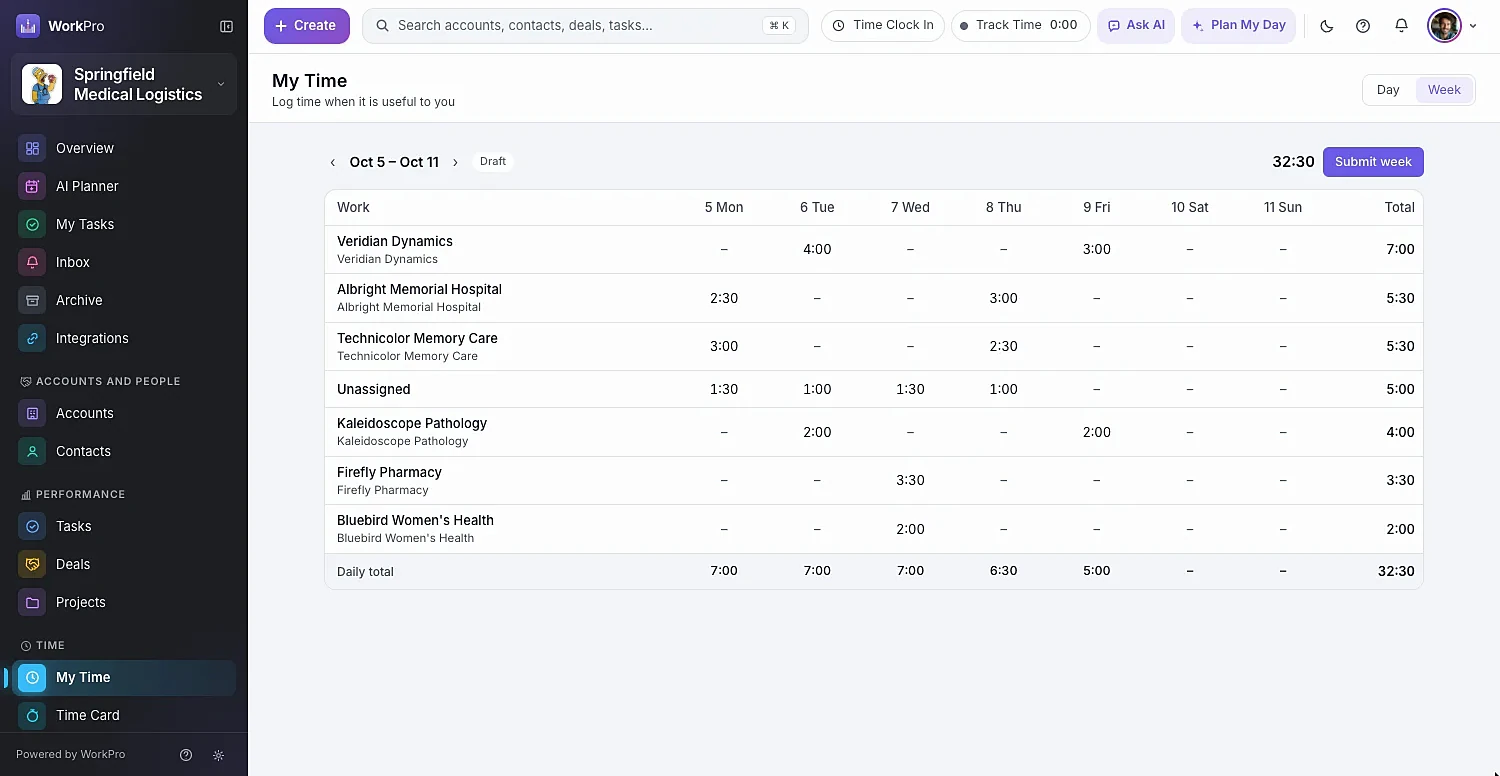Open the Overview sidebar icon

pyautogui.click(x=32, y=148)
